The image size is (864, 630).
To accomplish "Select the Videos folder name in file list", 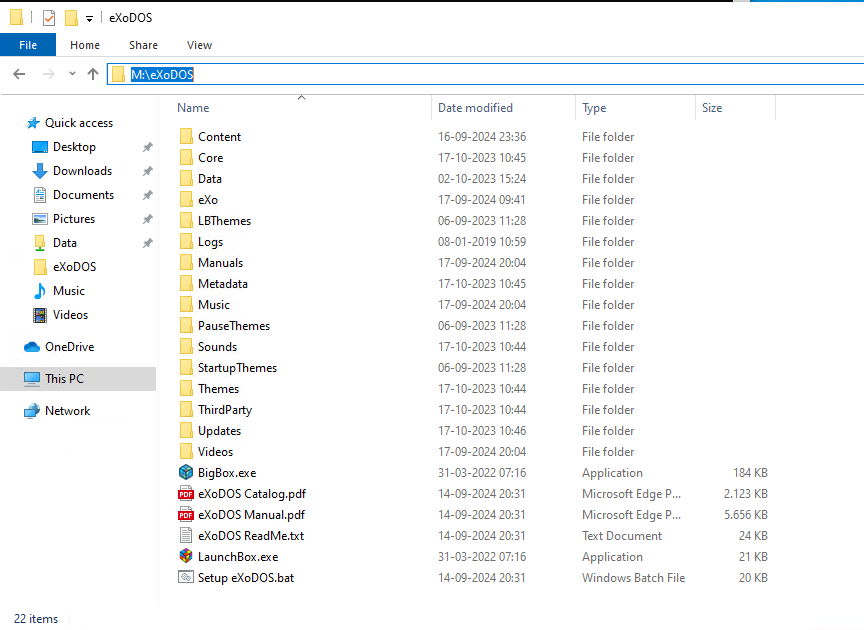I will click(215, 451).
